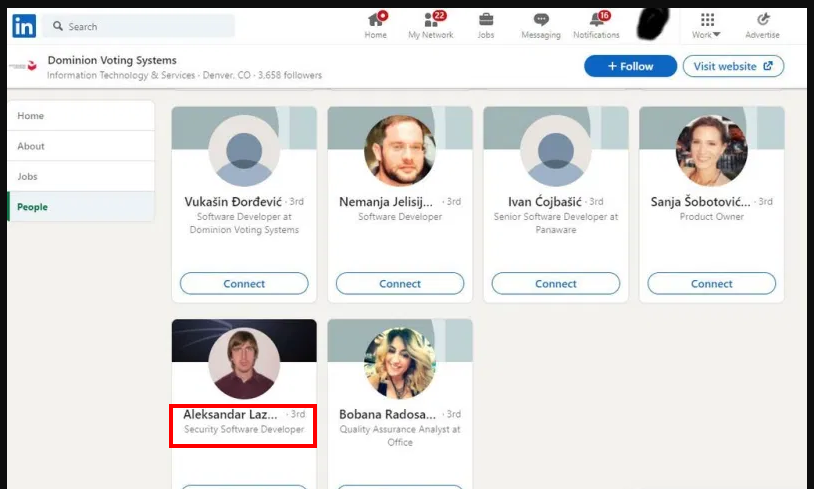
Task: Click Nemanja Jelisij... profile photo
Action: point(400,151)
